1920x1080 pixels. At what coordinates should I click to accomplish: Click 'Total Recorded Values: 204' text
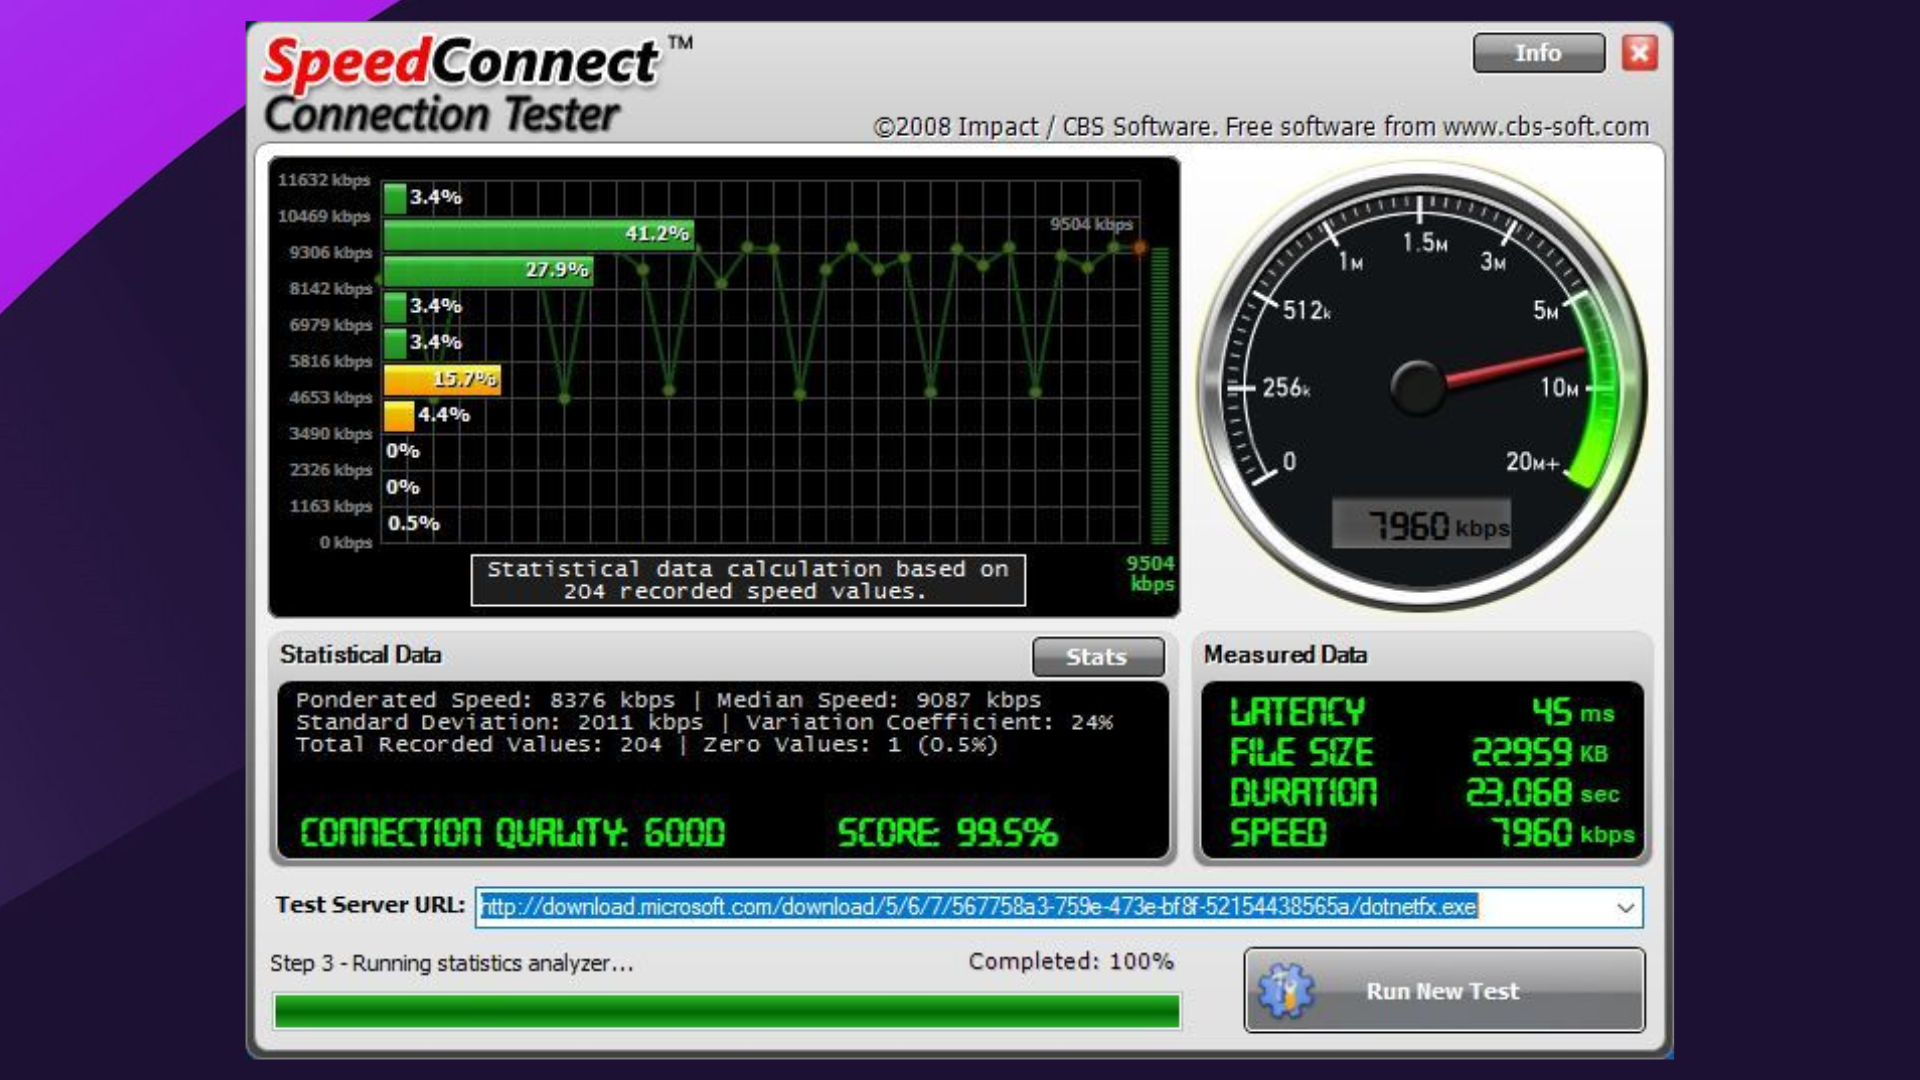[x=478, y=745]
